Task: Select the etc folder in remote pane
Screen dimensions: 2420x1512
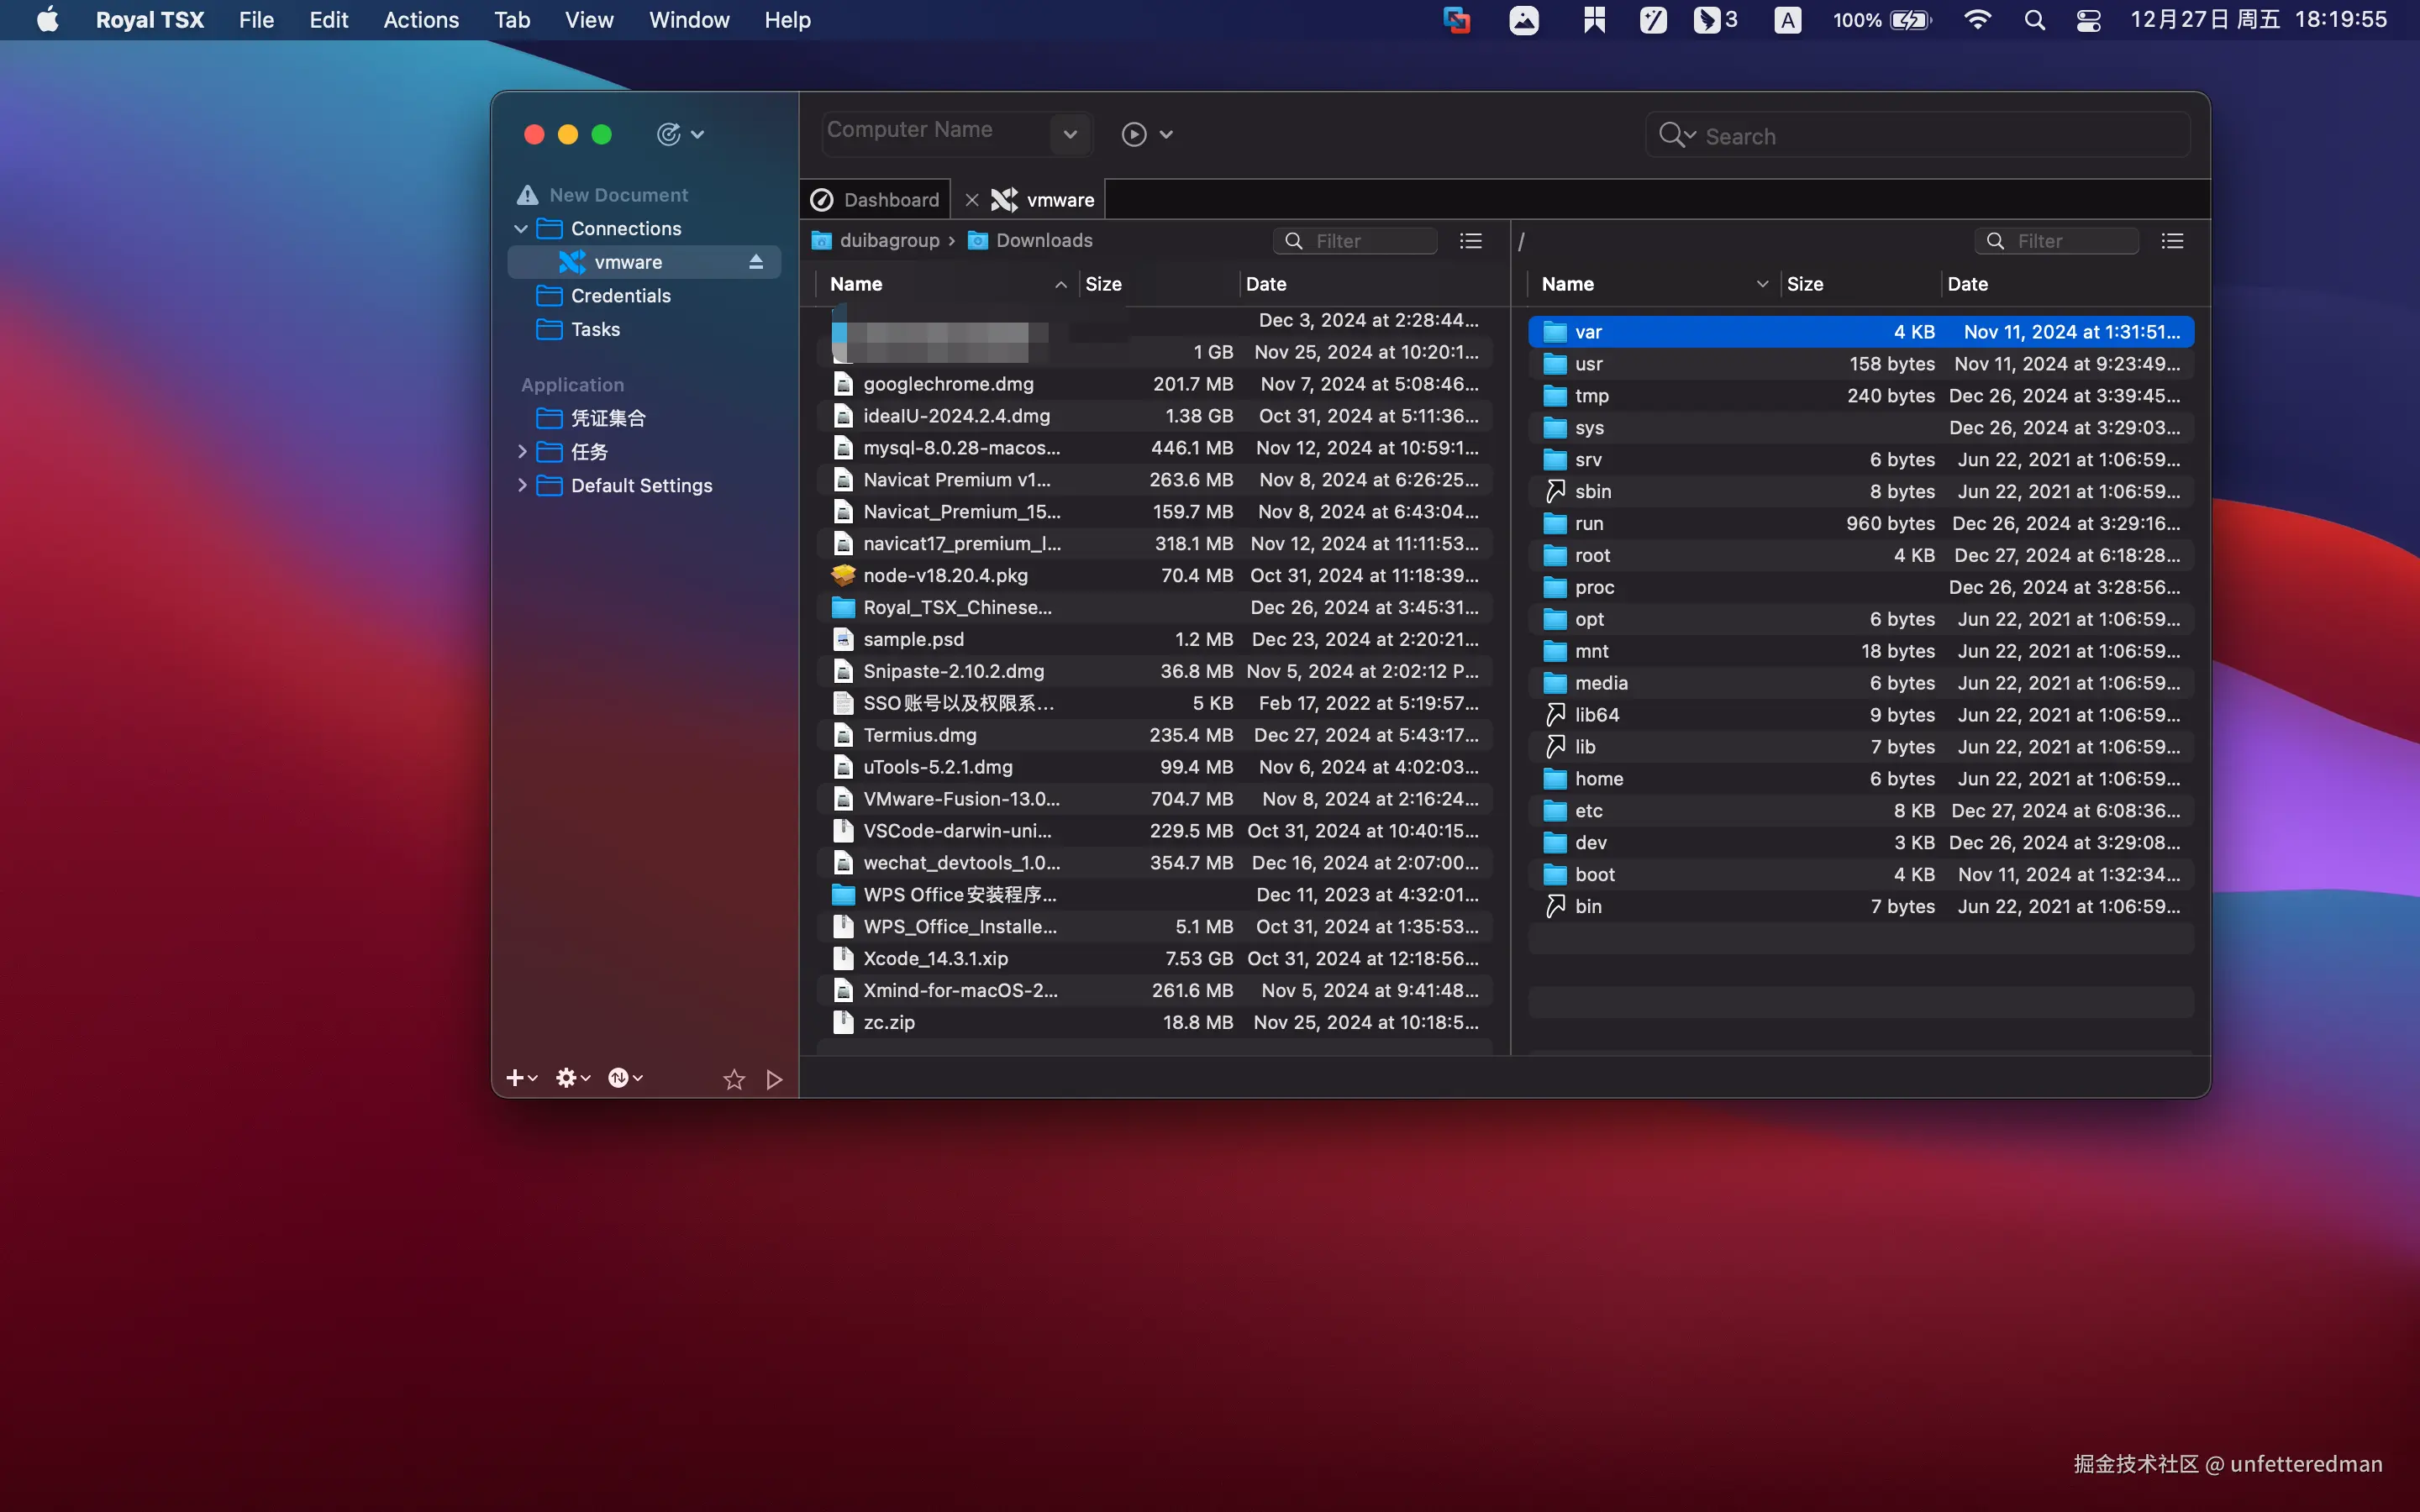Action: [1589, 811]
